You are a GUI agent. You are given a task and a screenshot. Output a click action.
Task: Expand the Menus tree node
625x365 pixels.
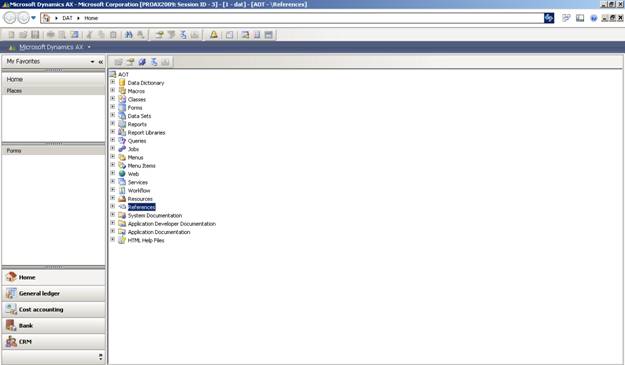[112, 157]
